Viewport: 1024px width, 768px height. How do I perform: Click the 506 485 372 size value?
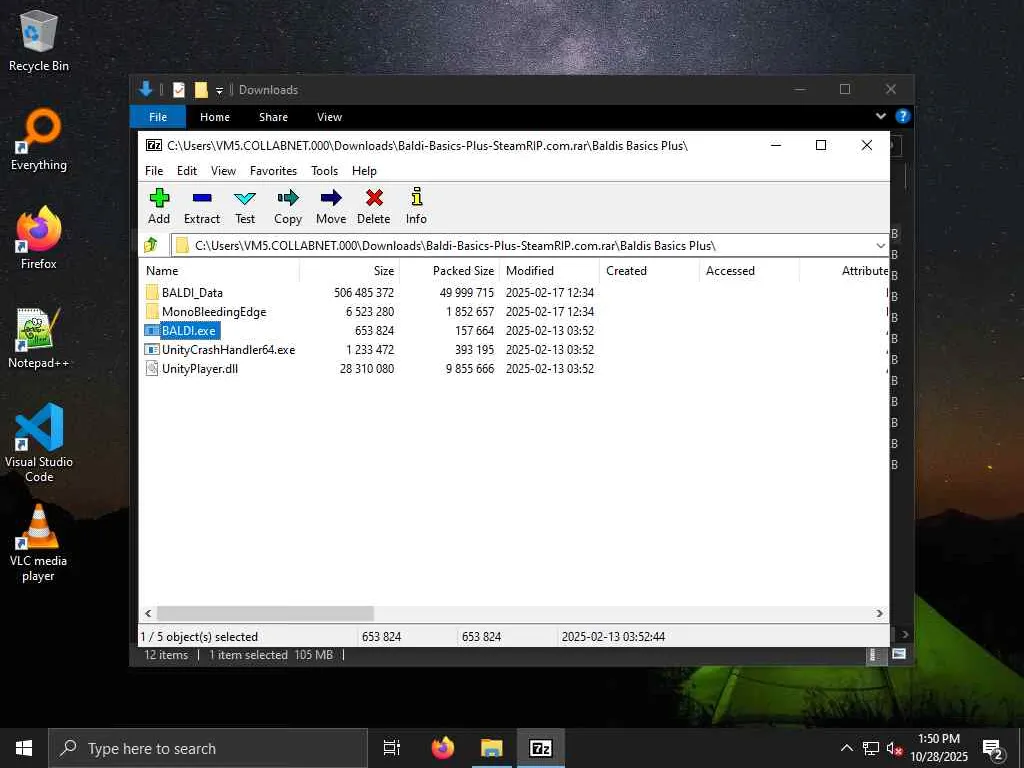tap(364, 293)
